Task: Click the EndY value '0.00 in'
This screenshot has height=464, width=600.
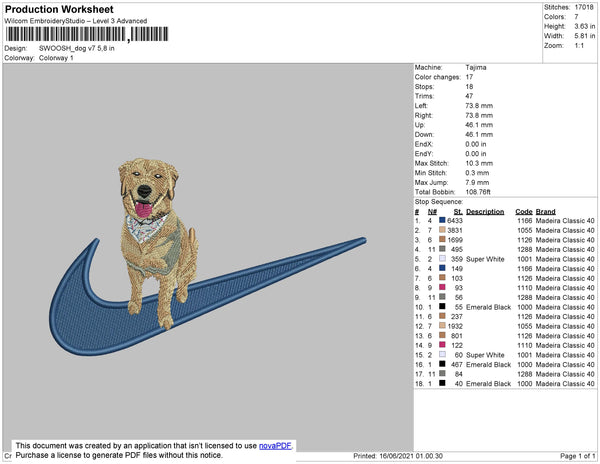Action: pyautogui.click(x=476, y=153)
